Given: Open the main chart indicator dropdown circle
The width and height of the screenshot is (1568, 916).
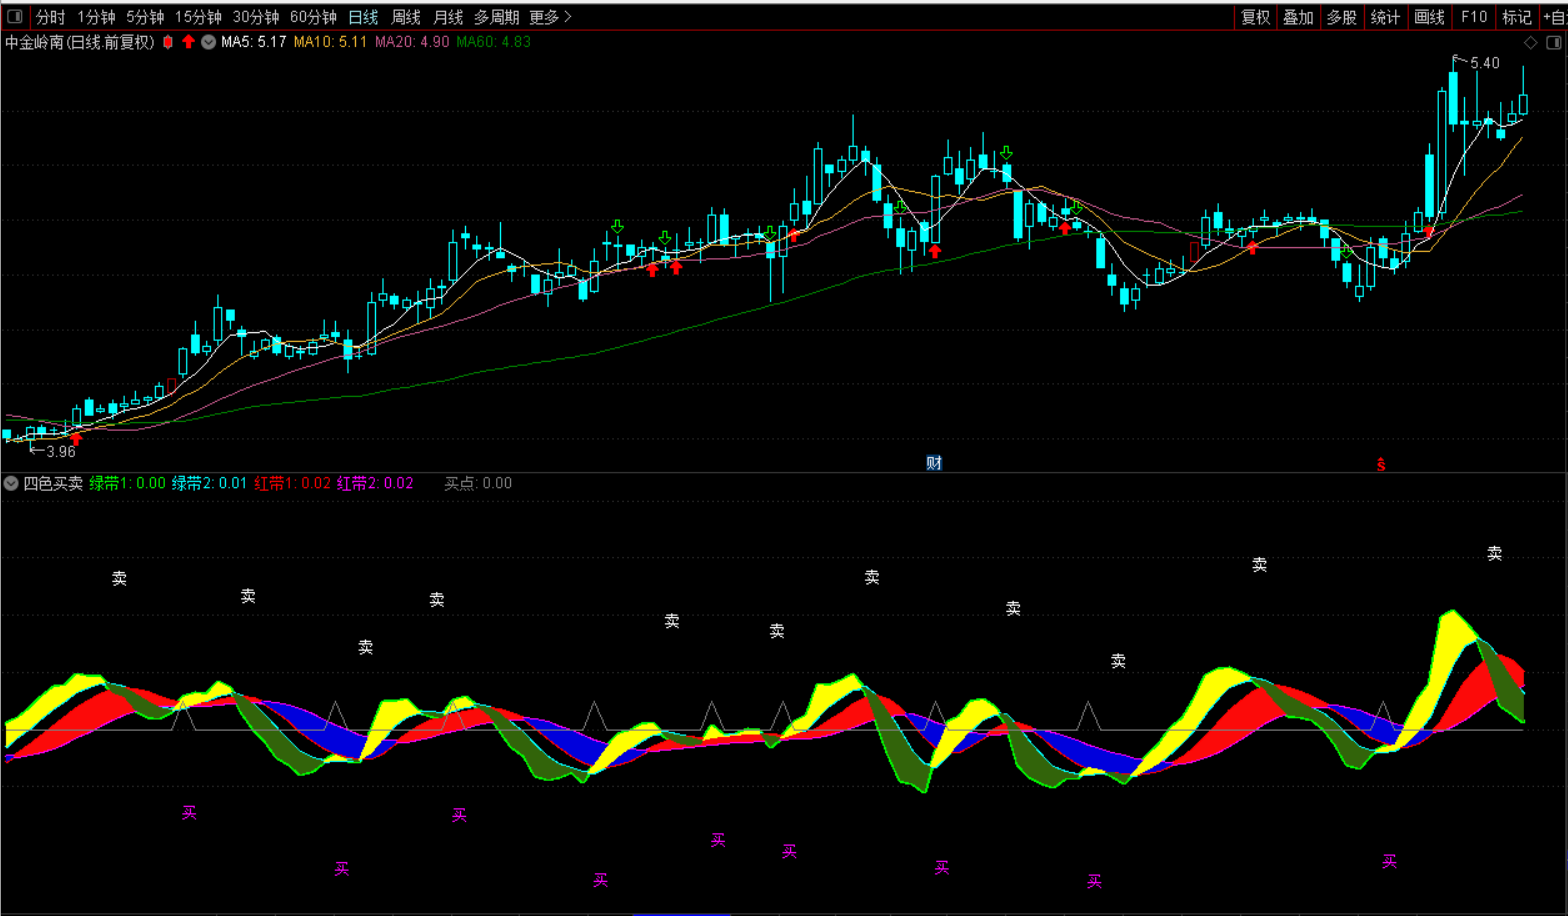Looking at the screenshot, I should [x=208, y=42].
